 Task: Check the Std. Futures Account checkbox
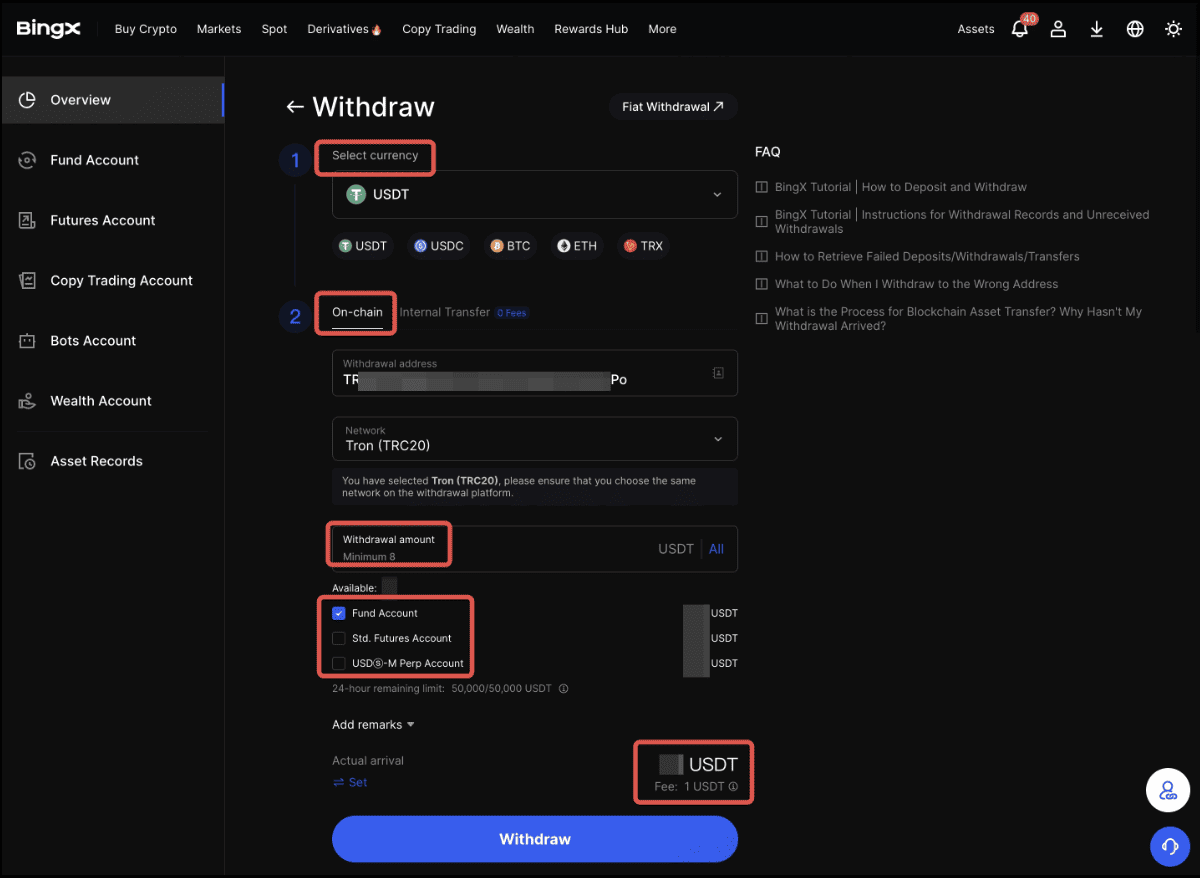click(x=339, y=638)
